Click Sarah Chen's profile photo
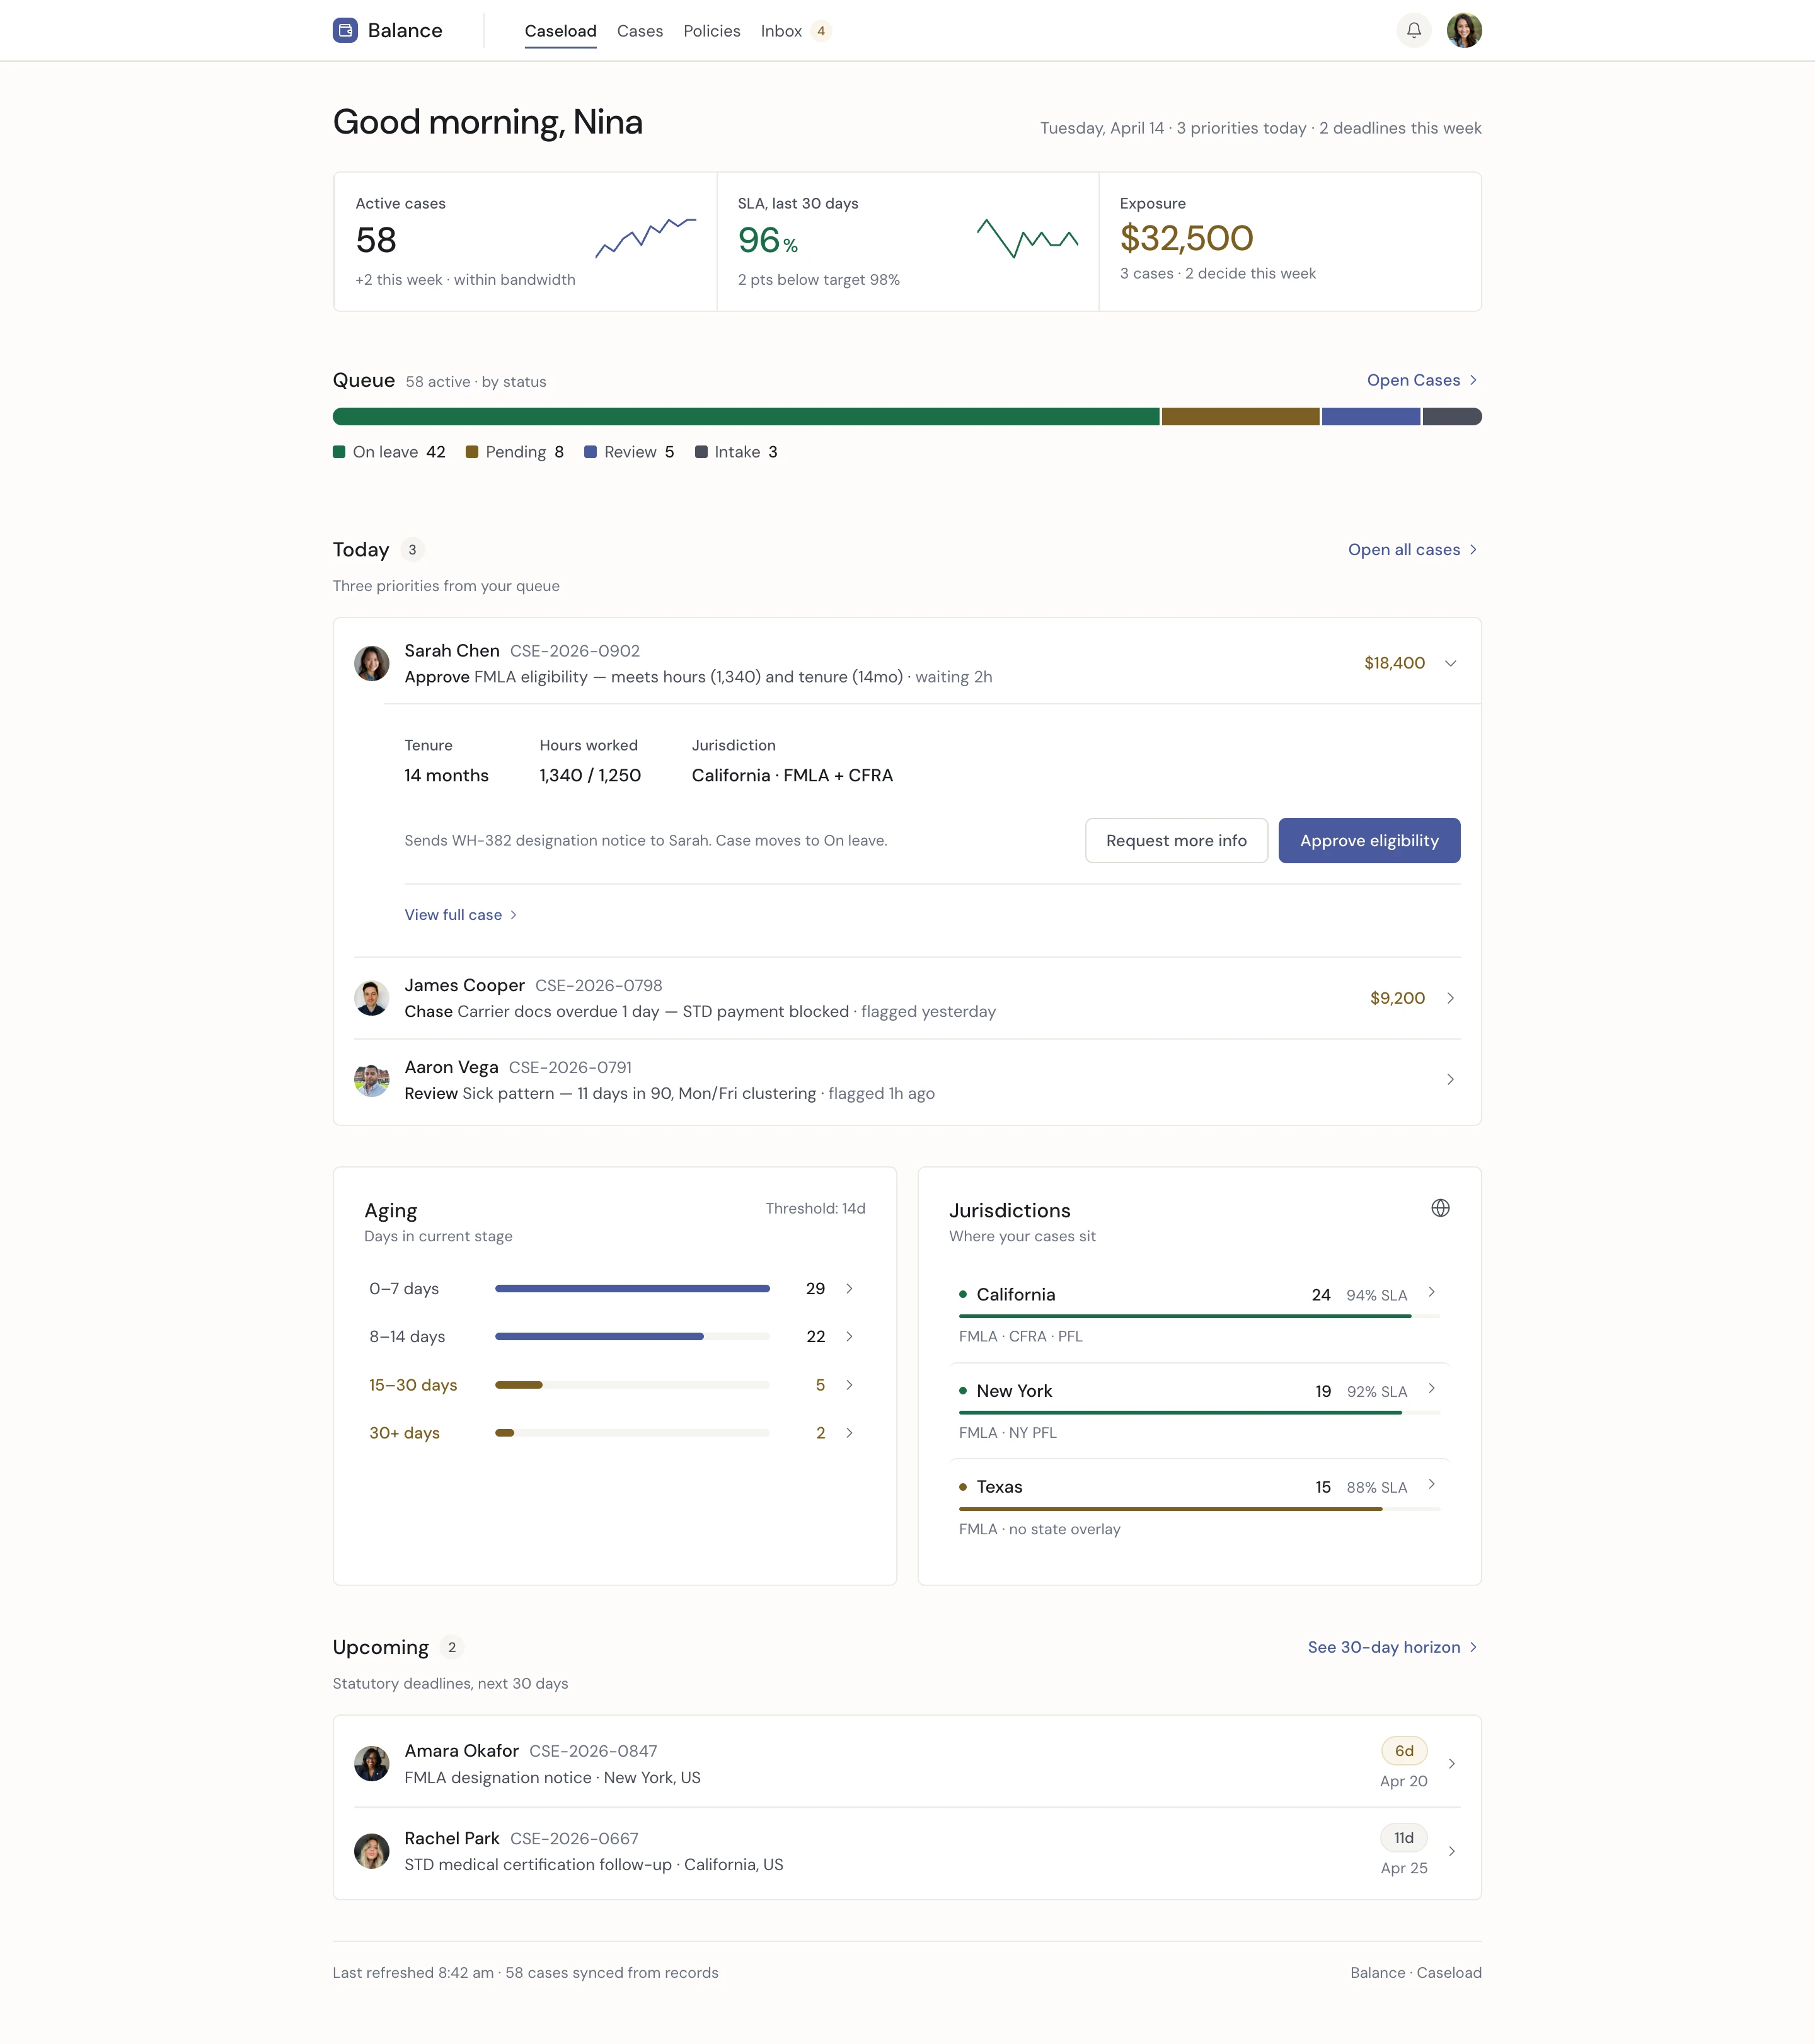 (371, 662)
